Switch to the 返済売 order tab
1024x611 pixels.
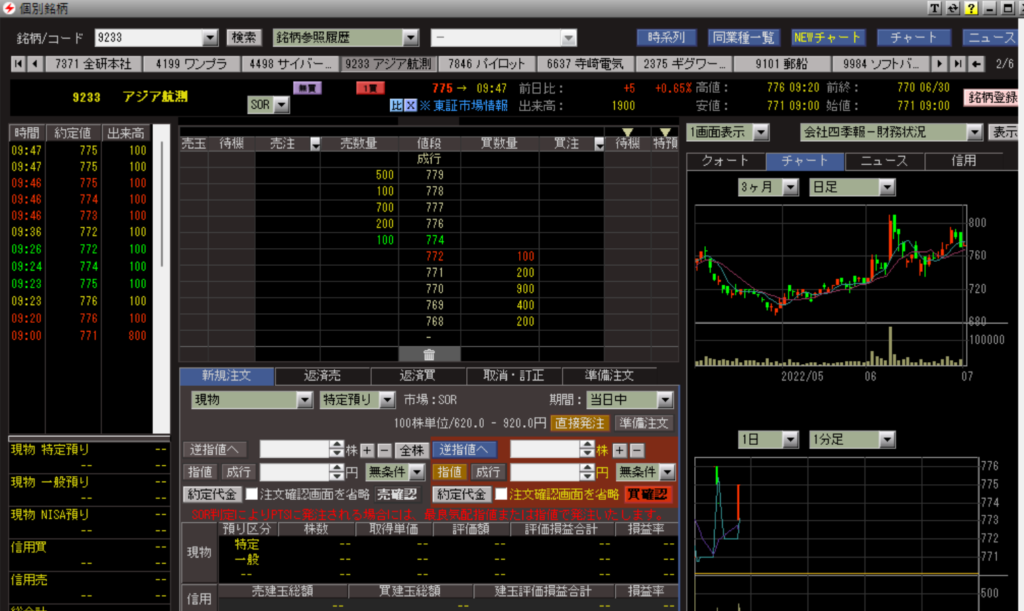[323, 376]
